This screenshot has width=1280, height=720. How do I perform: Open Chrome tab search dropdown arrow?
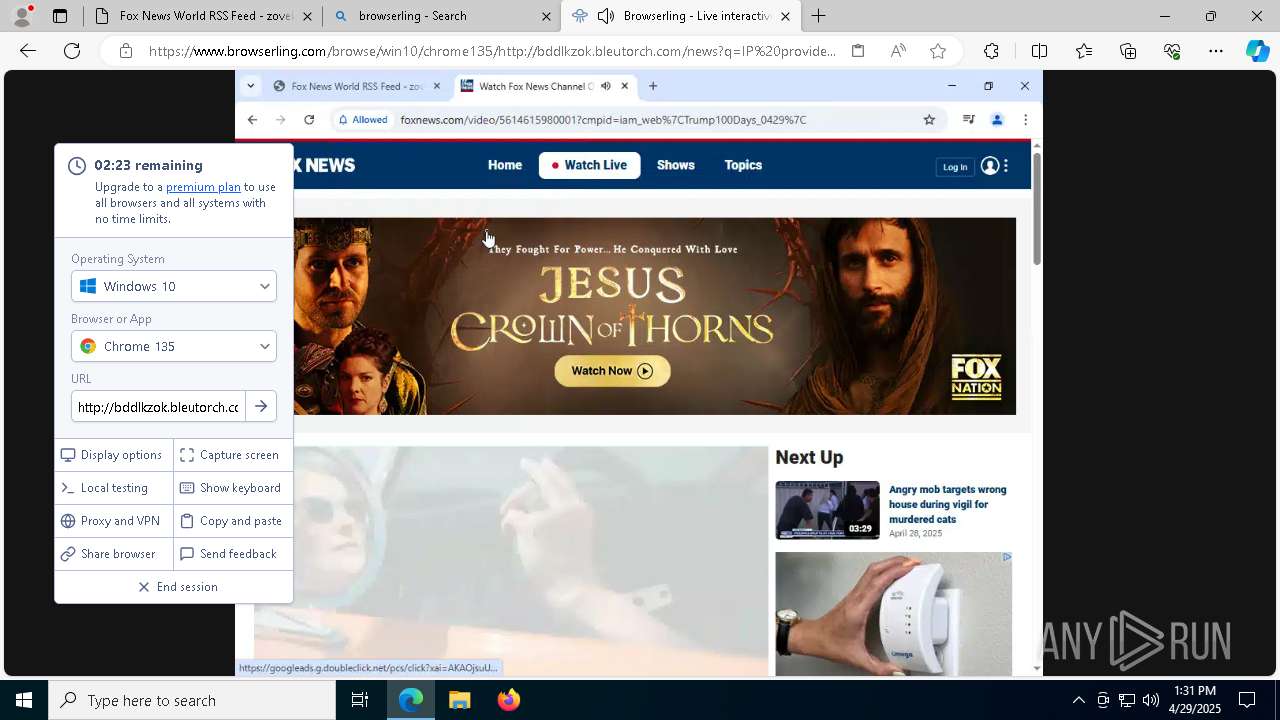tap(251, 86)
